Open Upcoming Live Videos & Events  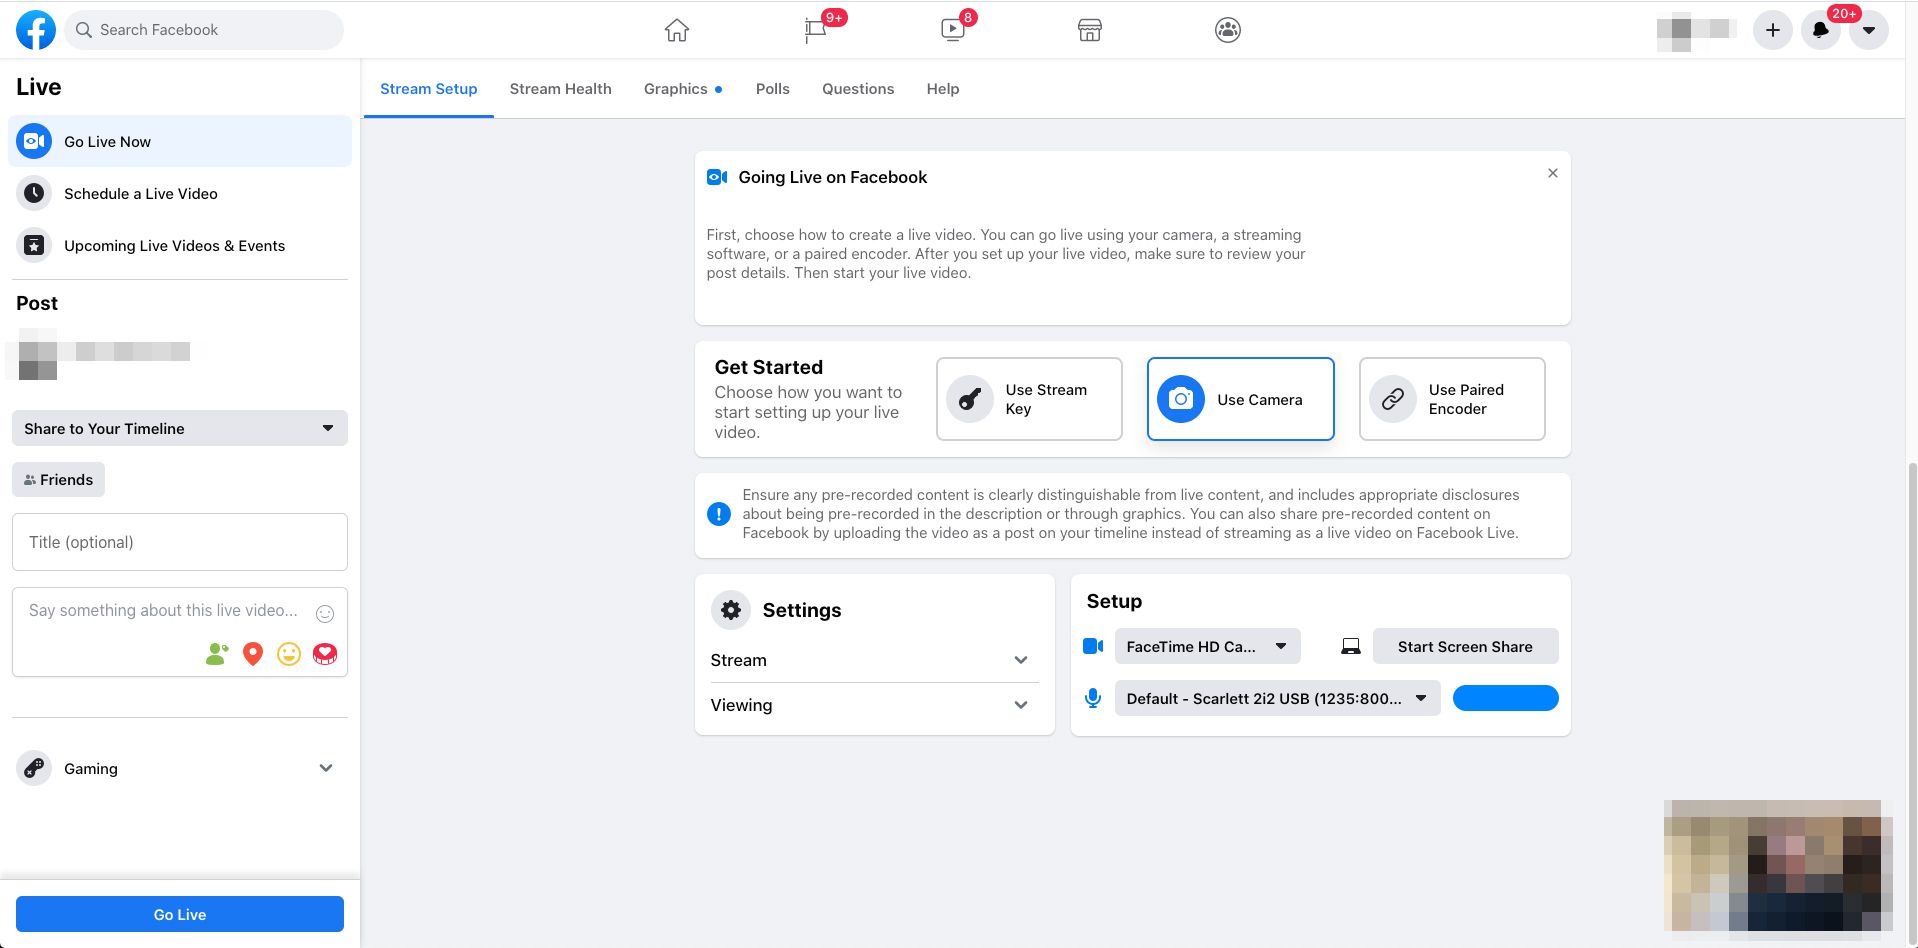[x=180, y=245]
